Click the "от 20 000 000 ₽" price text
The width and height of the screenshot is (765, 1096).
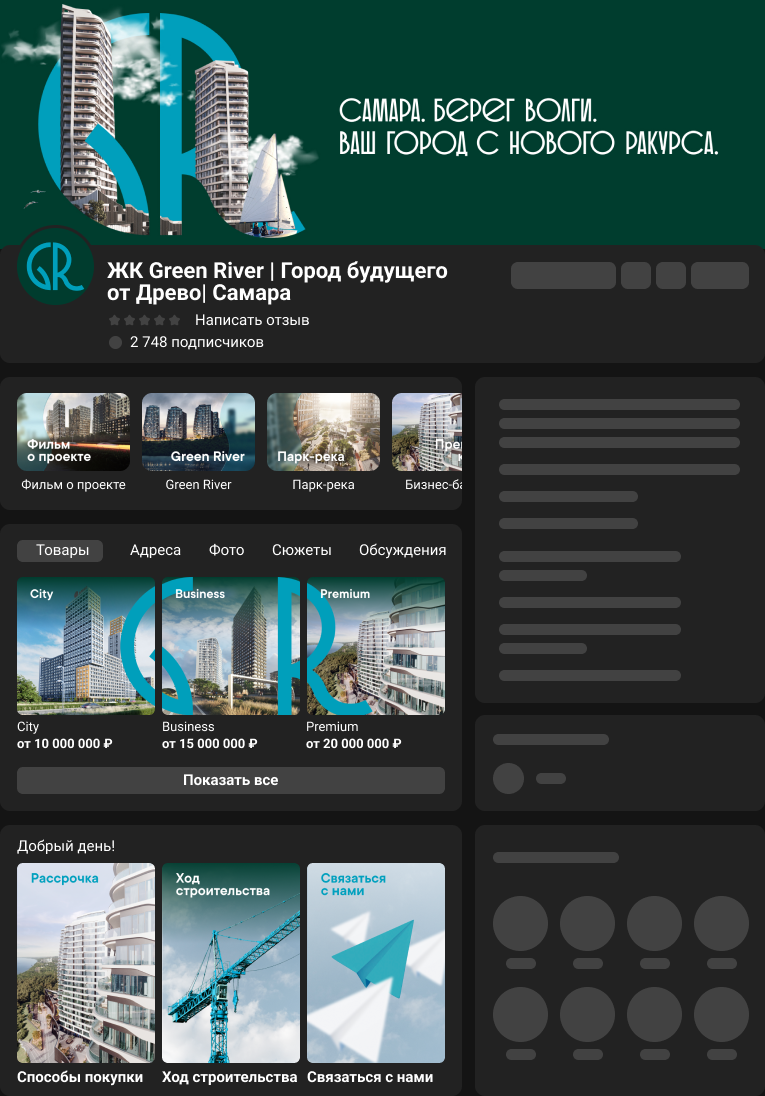pos(354,744)
